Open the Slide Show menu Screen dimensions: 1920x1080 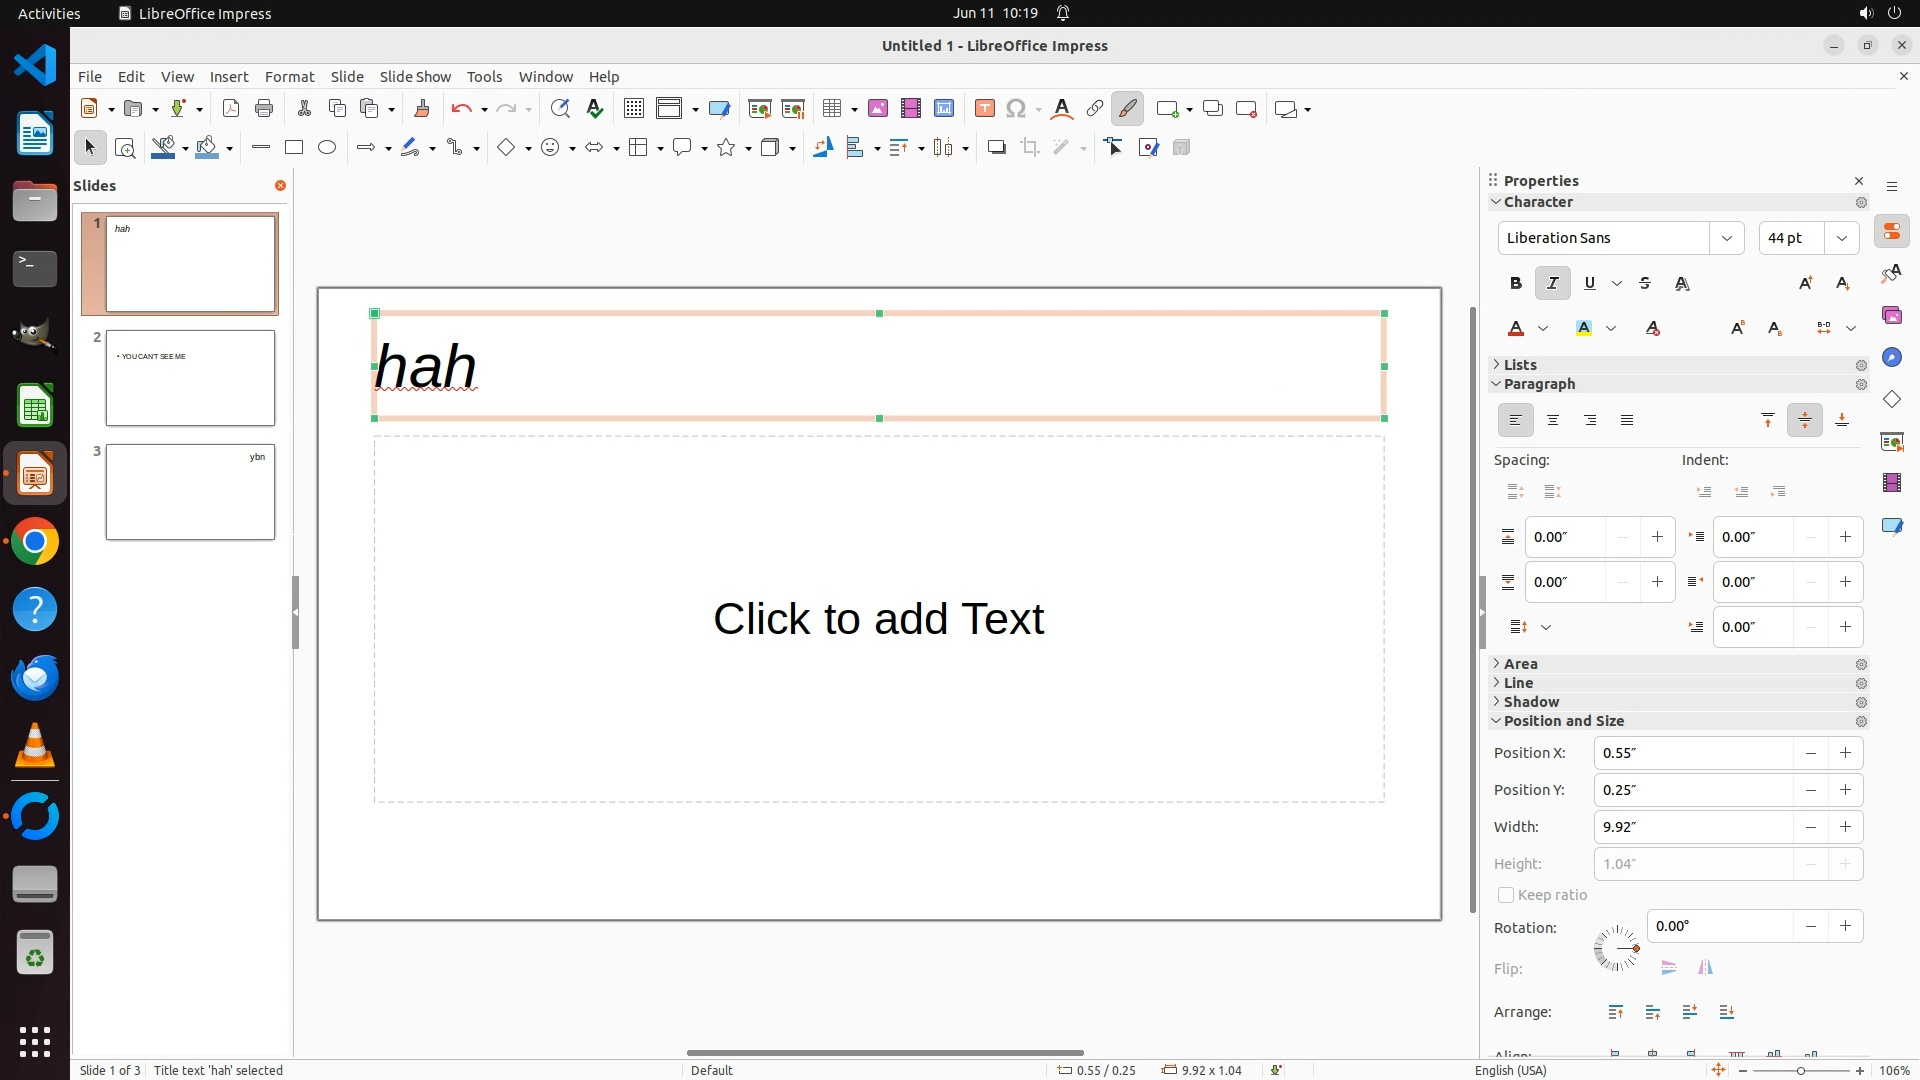click(x=415, y=77)
